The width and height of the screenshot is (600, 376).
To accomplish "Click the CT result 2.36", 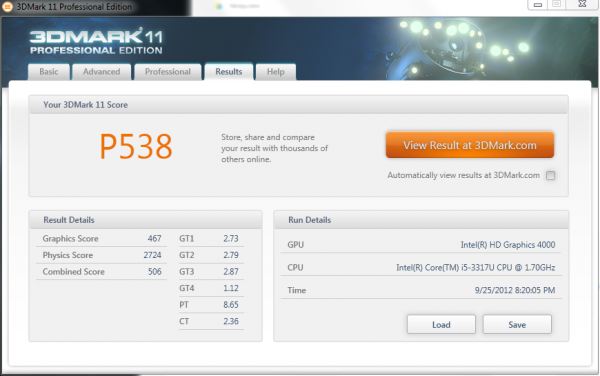I will [231, 321].
